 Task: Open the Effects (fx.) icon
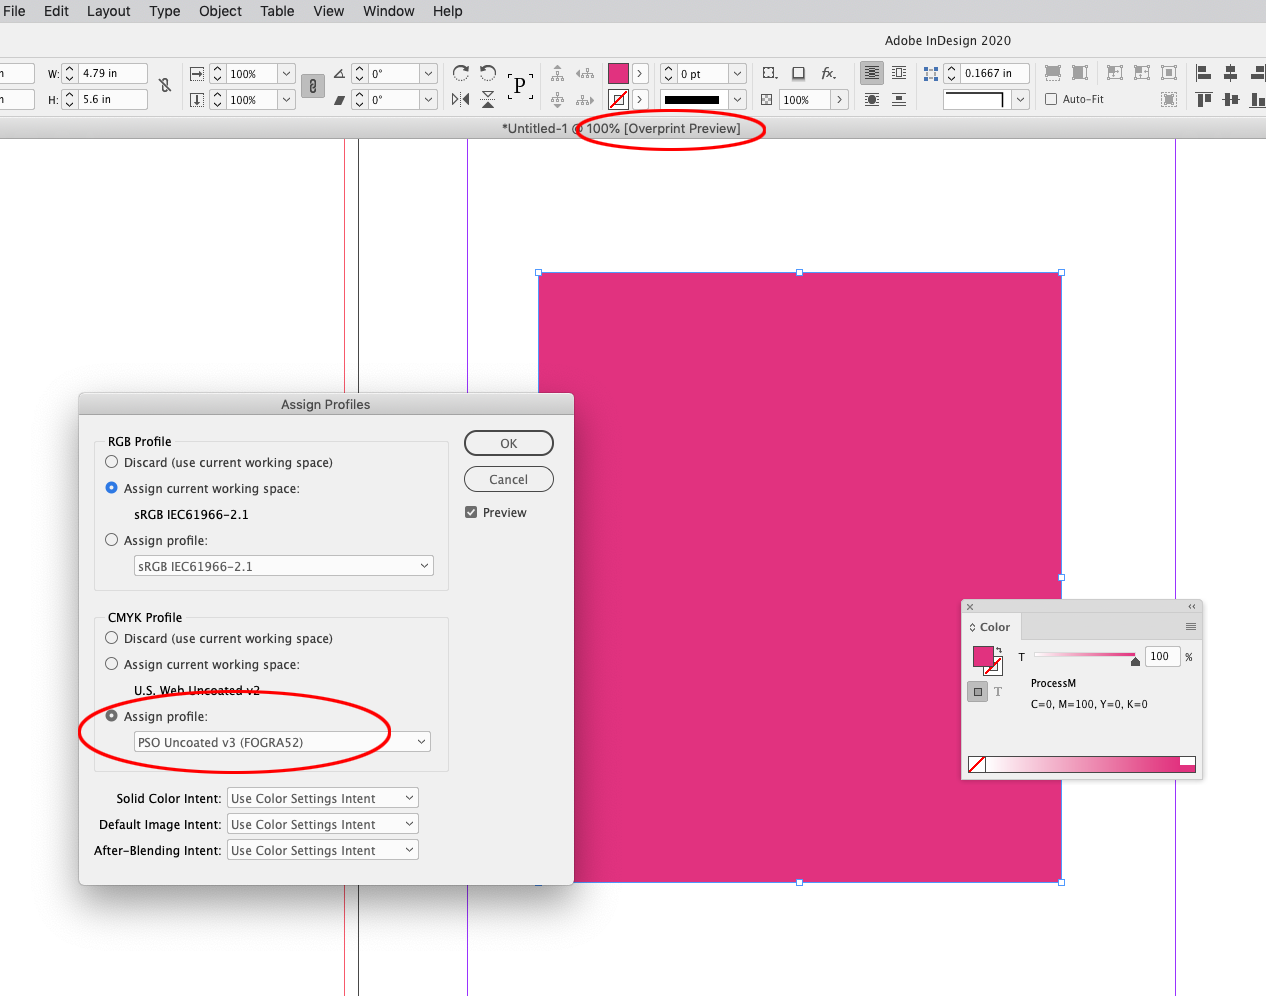(x=827, y=75)
